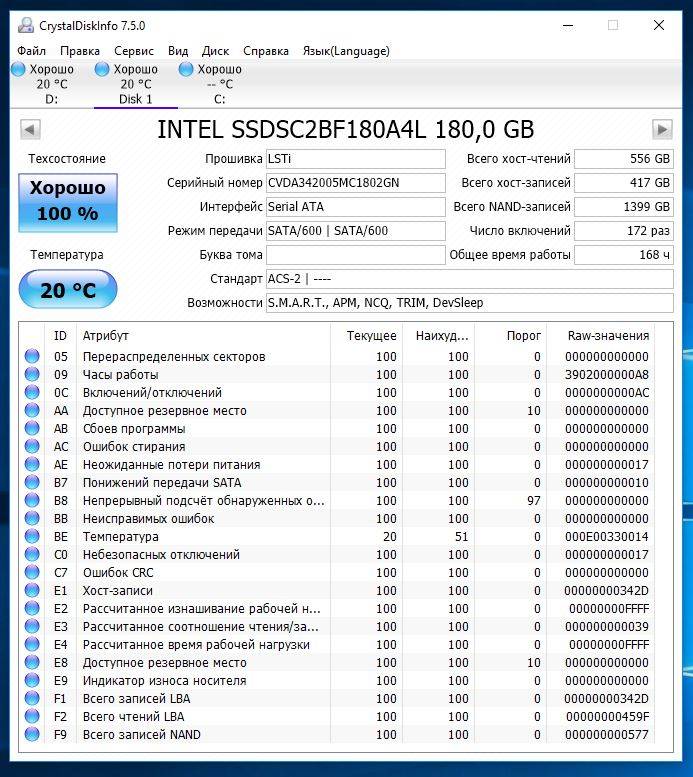
Task: Click the 1399 GB NAND writes value
Action: tap(624, 207)
